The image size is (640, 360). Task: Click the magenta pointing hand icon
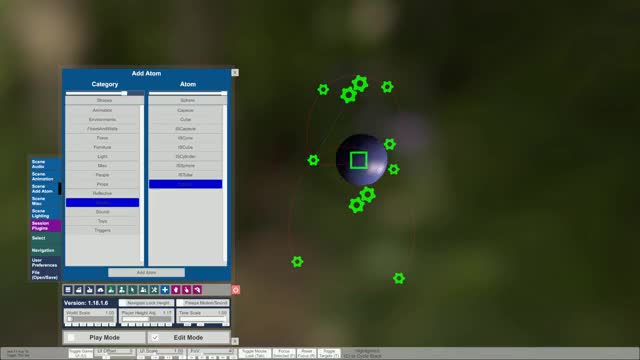click(x=187, y=290)
